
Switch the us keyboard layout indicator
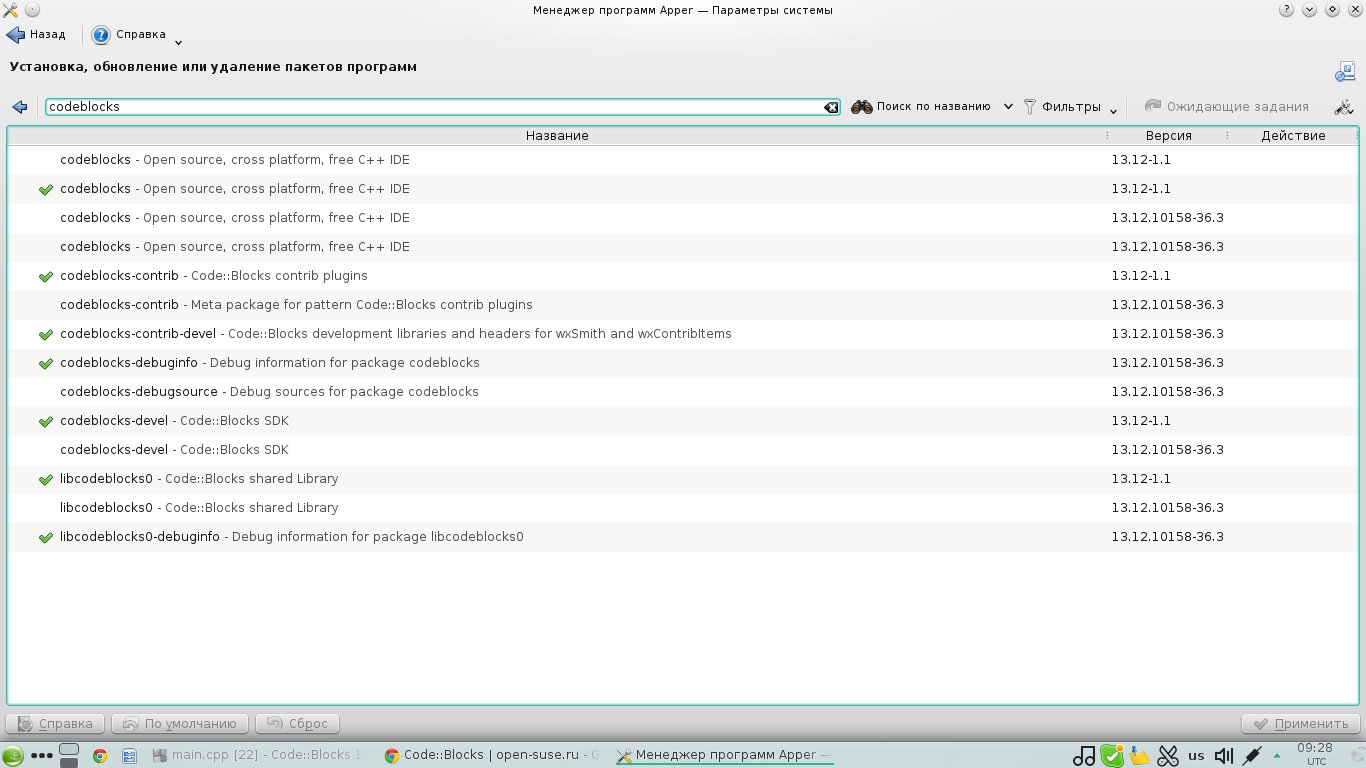[1196, 756]
